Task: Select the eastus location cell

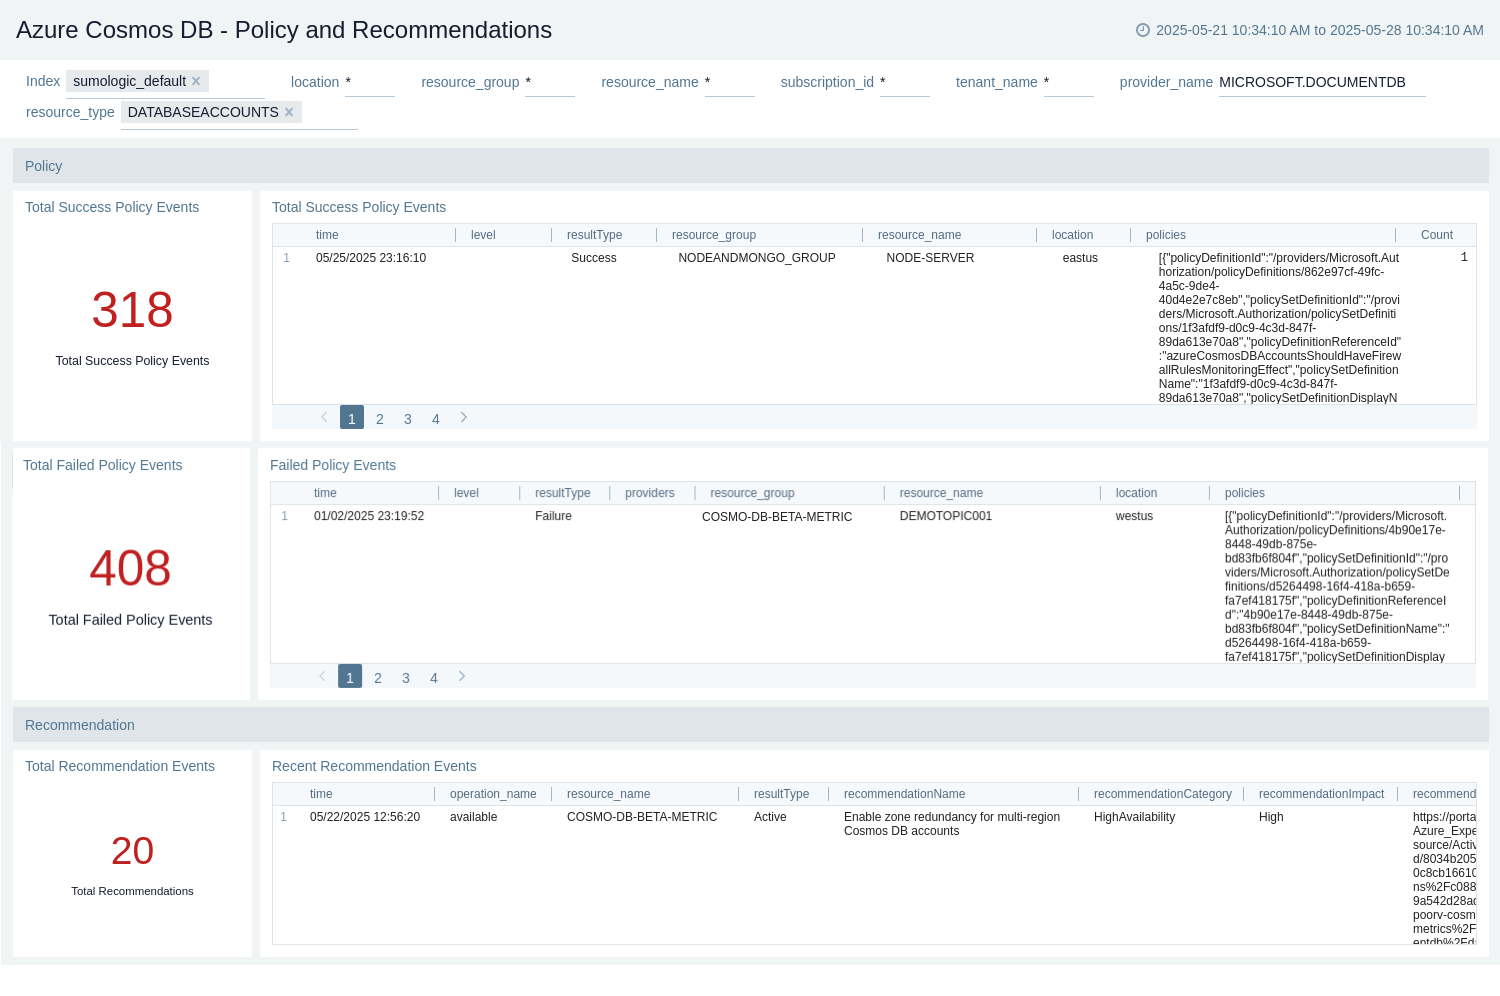Action: (1080, 258)
